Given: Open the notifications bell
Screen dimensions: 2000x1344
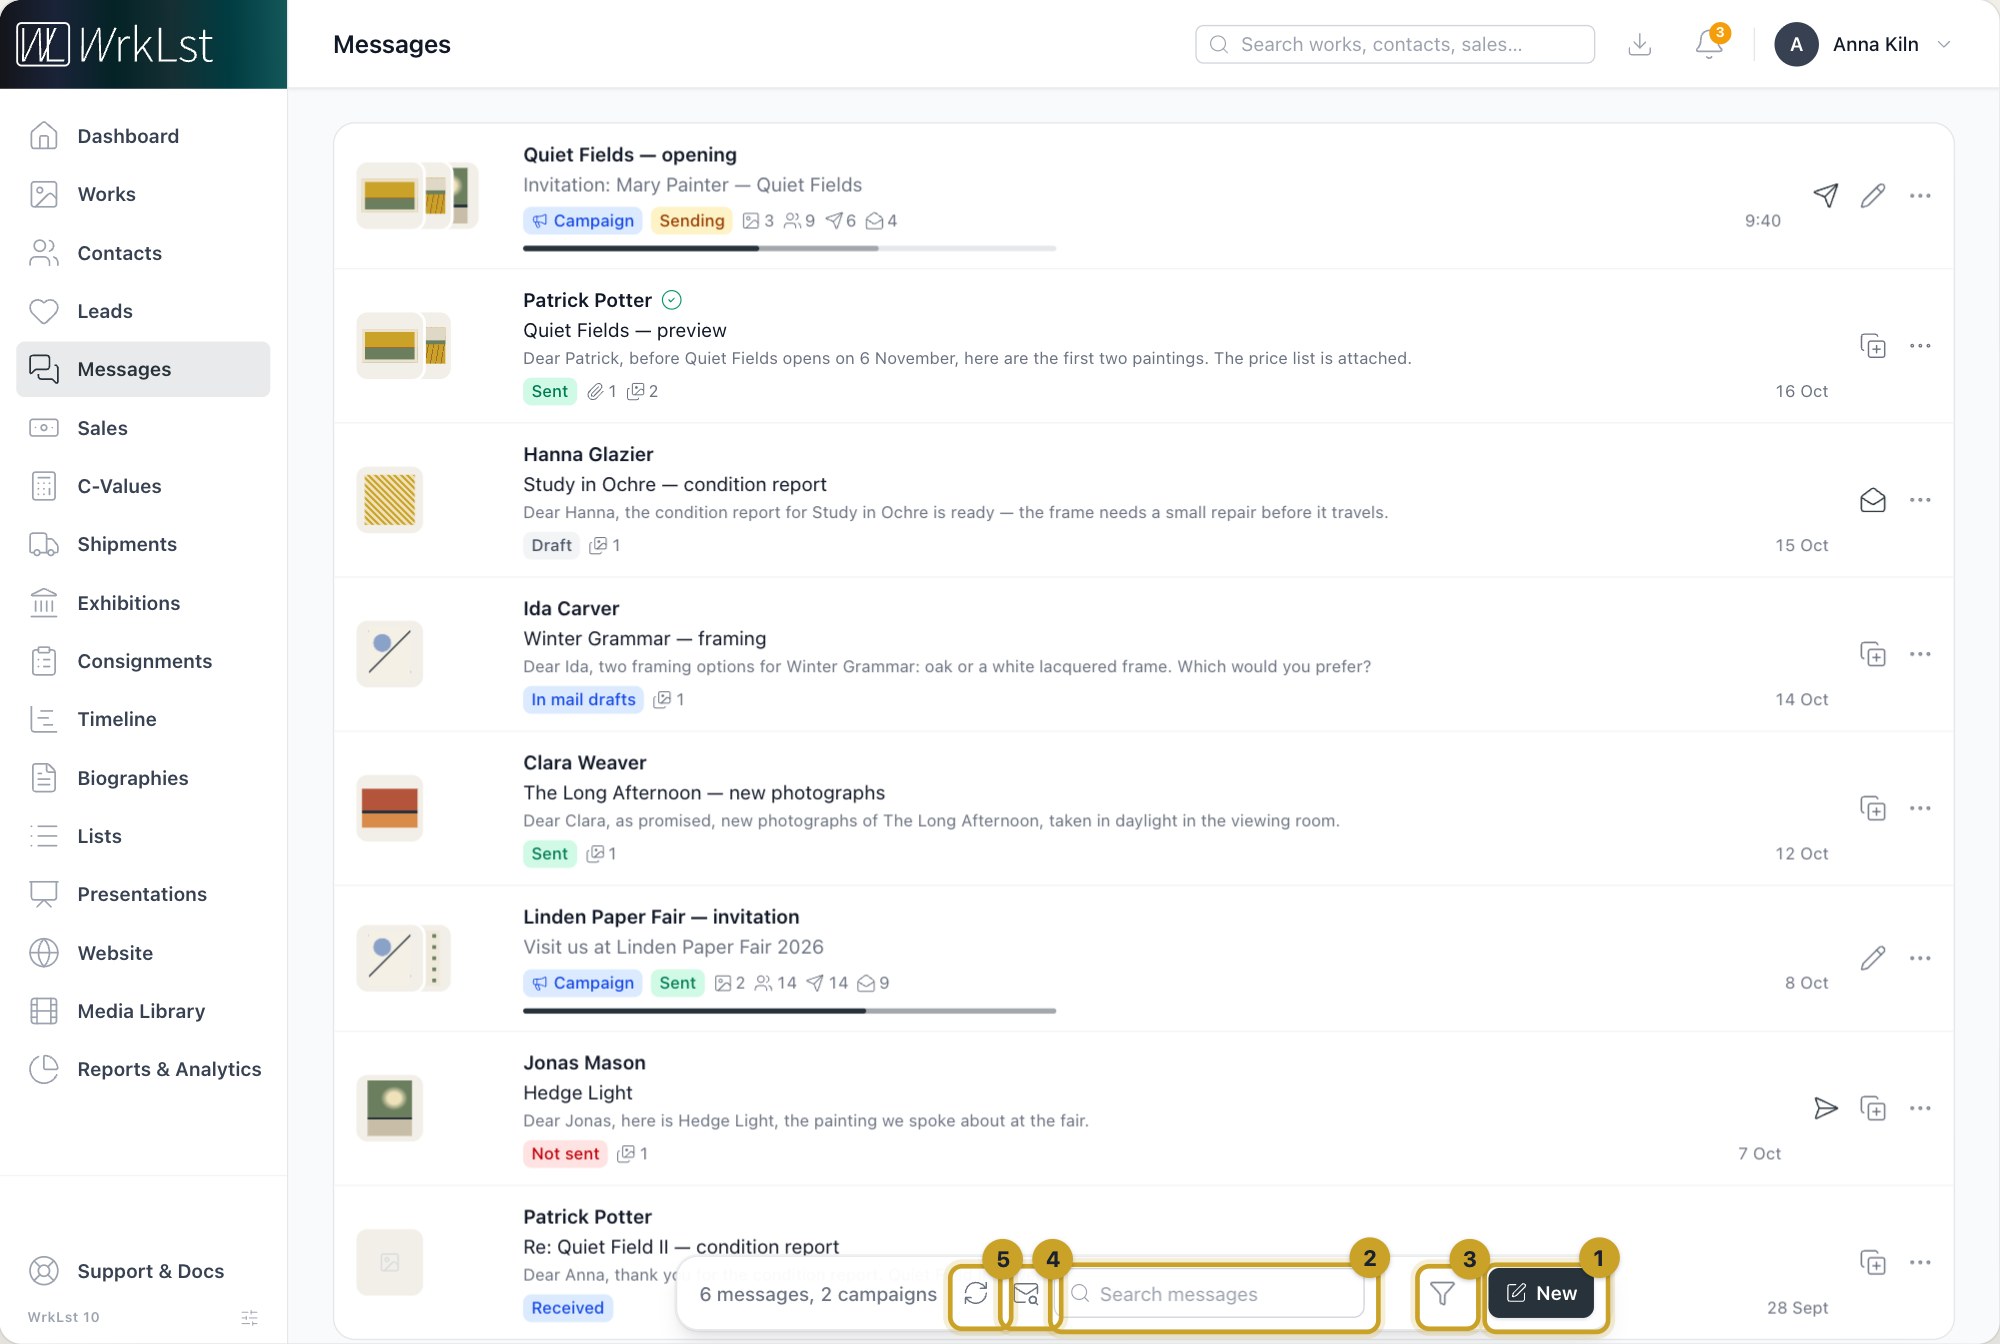Looking at the screenshot, I should tap(1710, 44).
